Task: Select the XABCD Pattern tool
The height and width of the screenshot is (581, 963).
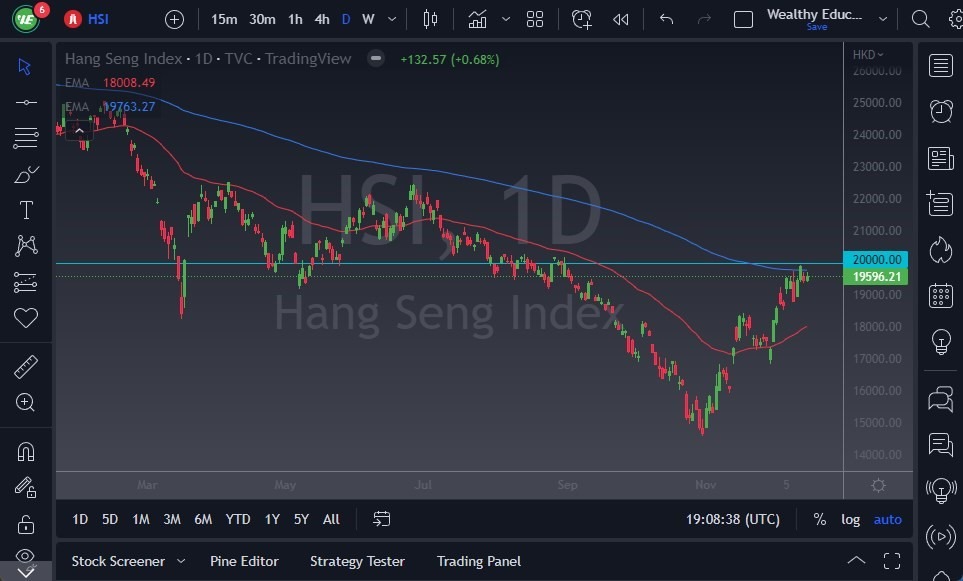Action: coord(25,245)
